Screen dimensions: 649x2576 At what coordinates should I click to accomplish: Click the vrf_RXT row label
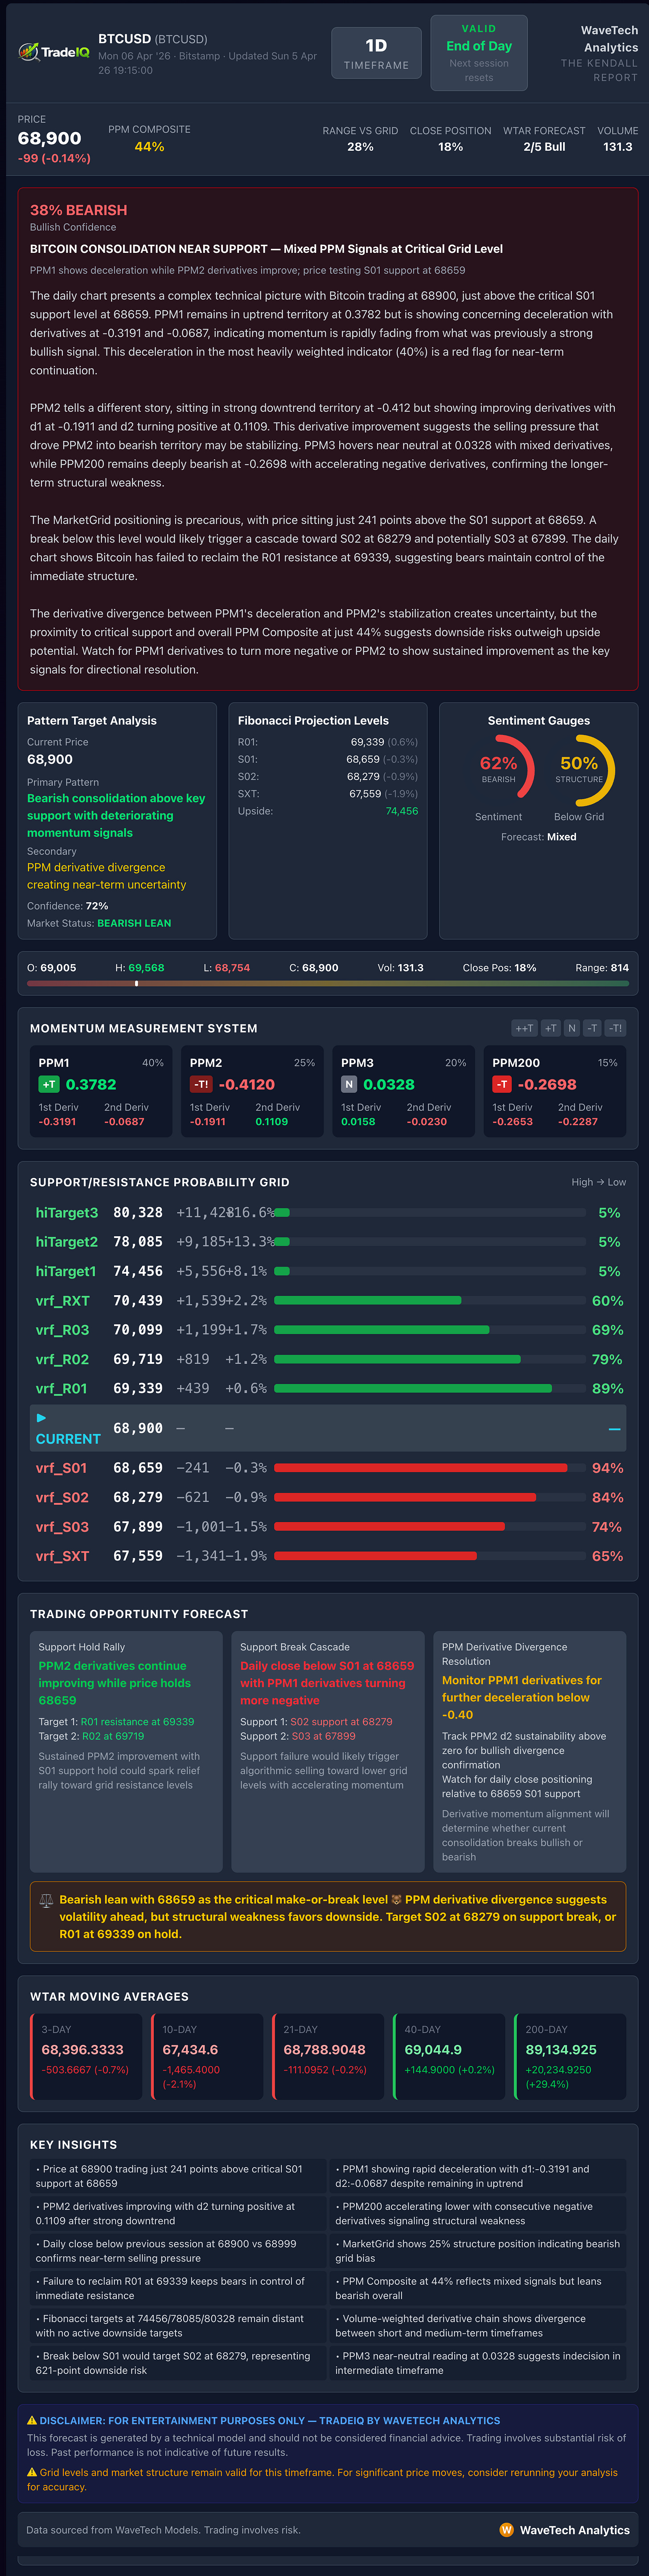(63, 1301)
